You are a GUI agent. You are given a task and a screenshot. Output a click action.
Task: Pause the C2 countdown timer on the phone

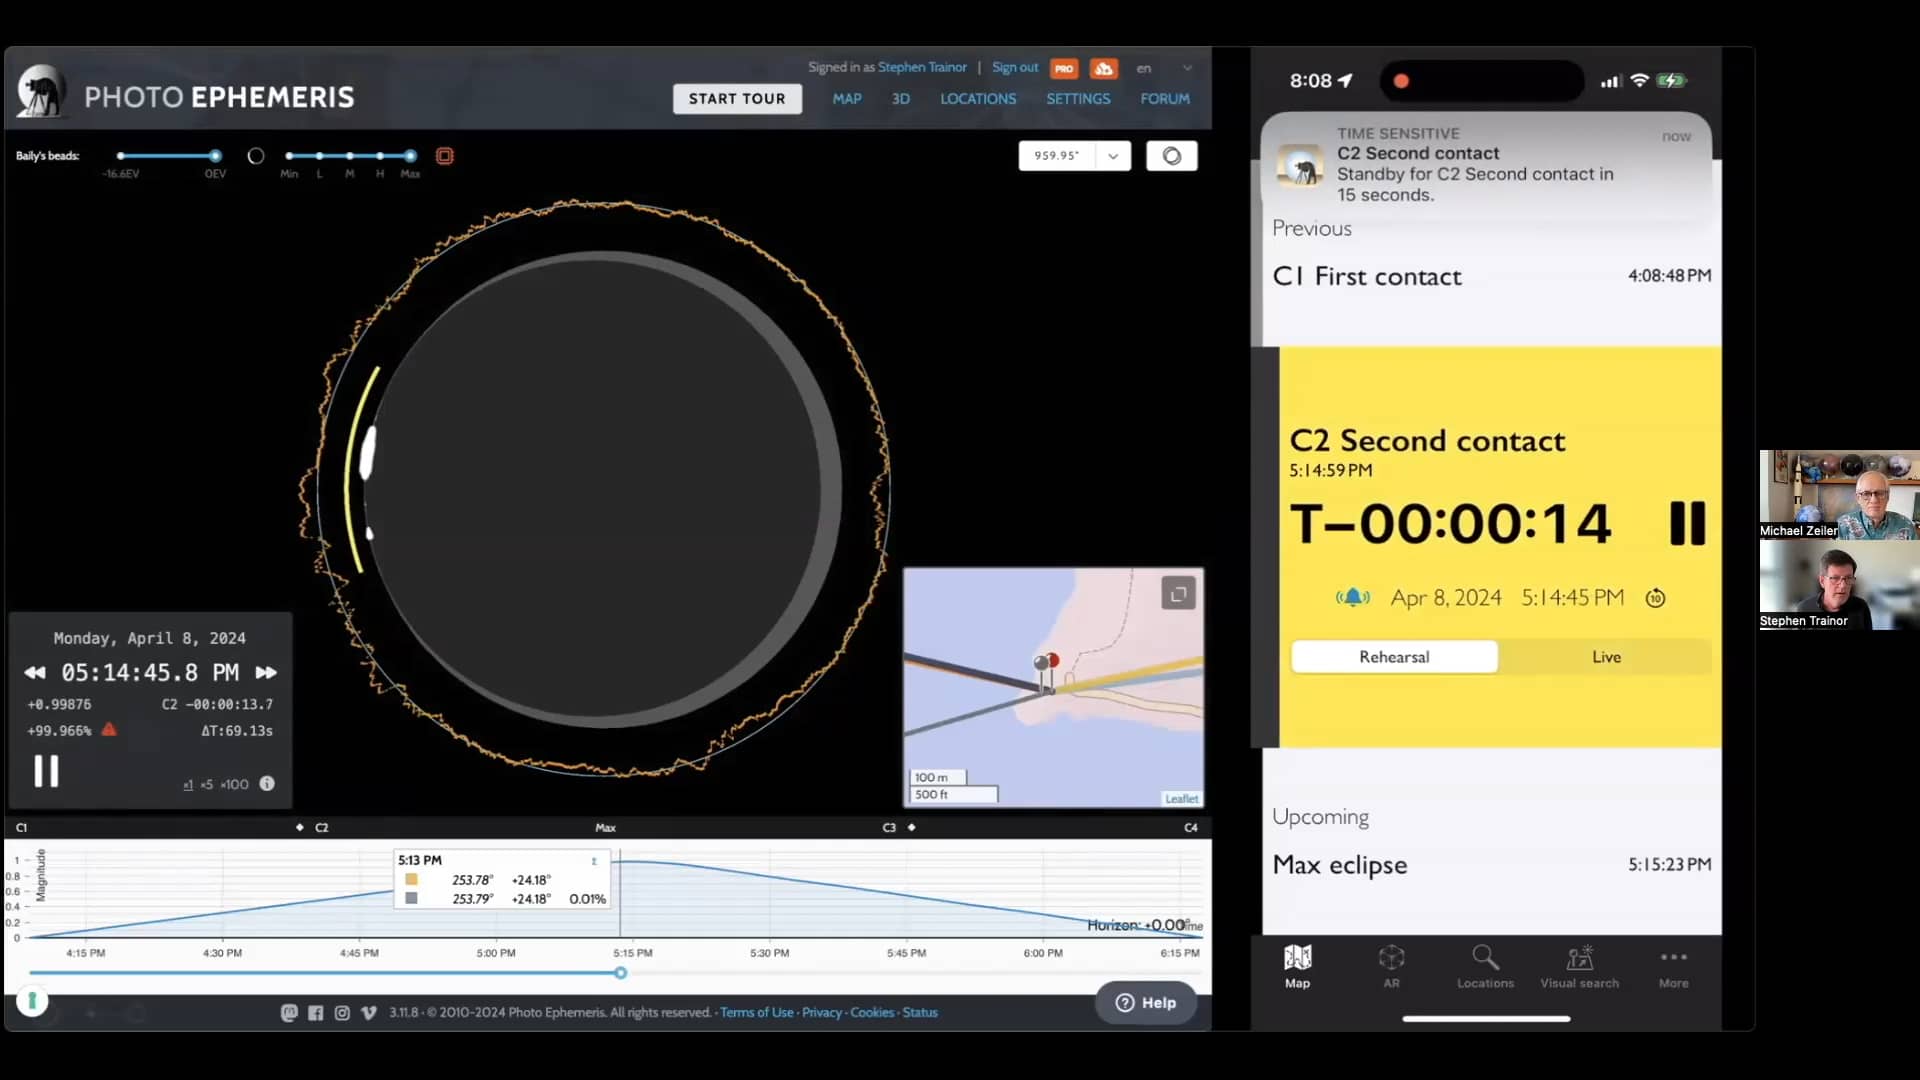click(1686, 523)
